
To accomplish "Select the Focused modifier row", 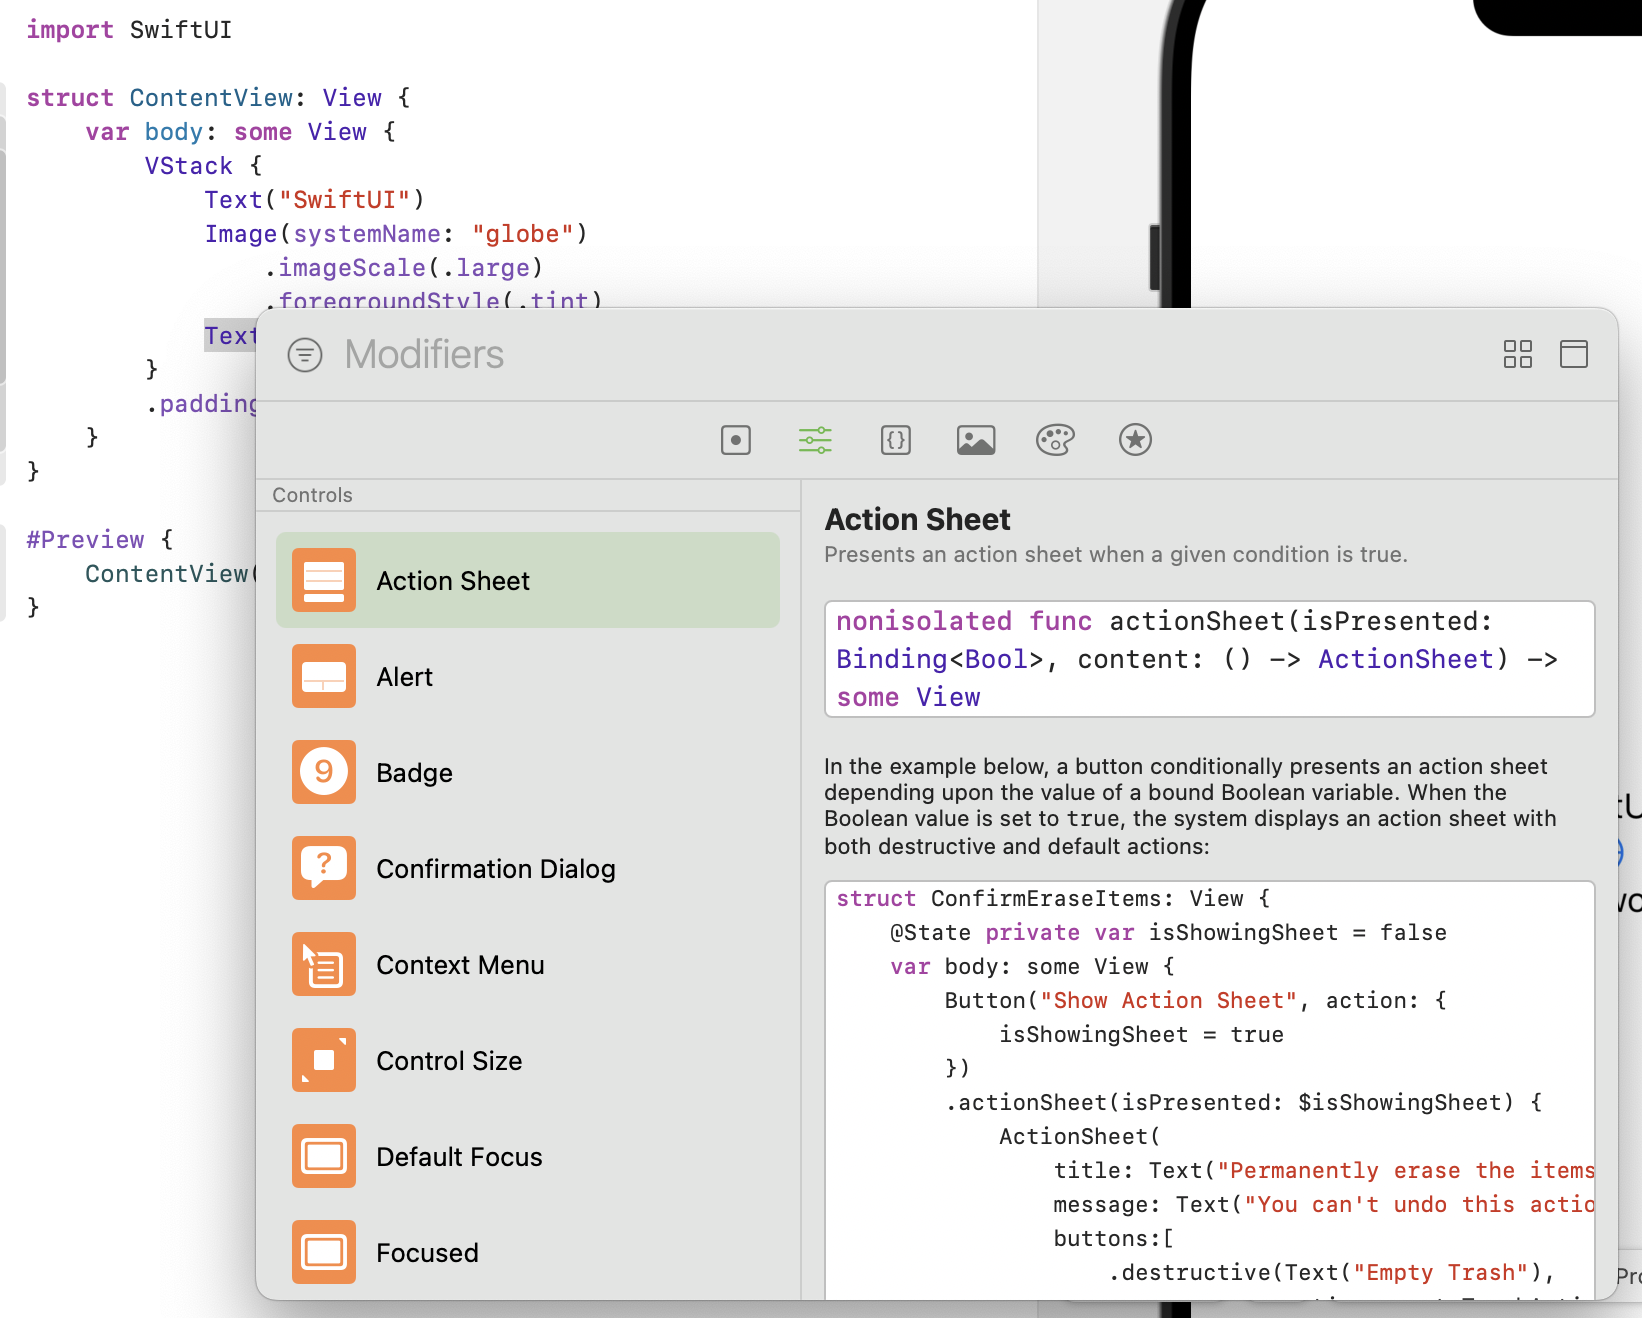I will pos(528,1252).
